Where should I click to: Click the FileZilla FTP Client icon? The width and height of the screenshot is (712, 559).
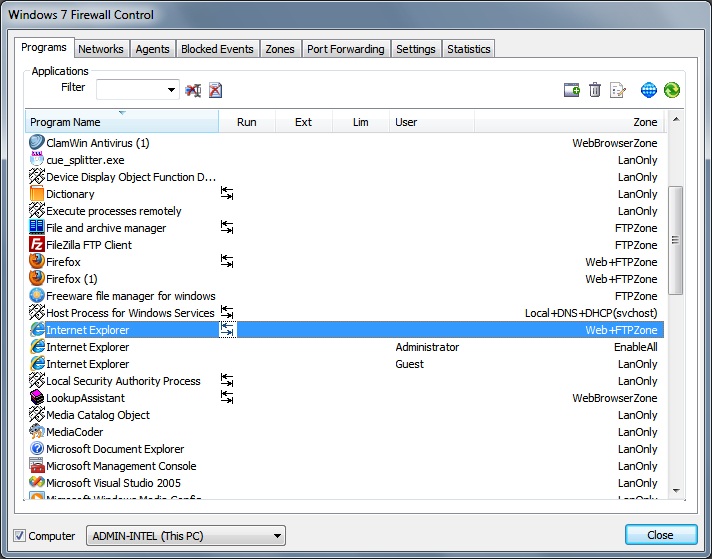point(37,245)
